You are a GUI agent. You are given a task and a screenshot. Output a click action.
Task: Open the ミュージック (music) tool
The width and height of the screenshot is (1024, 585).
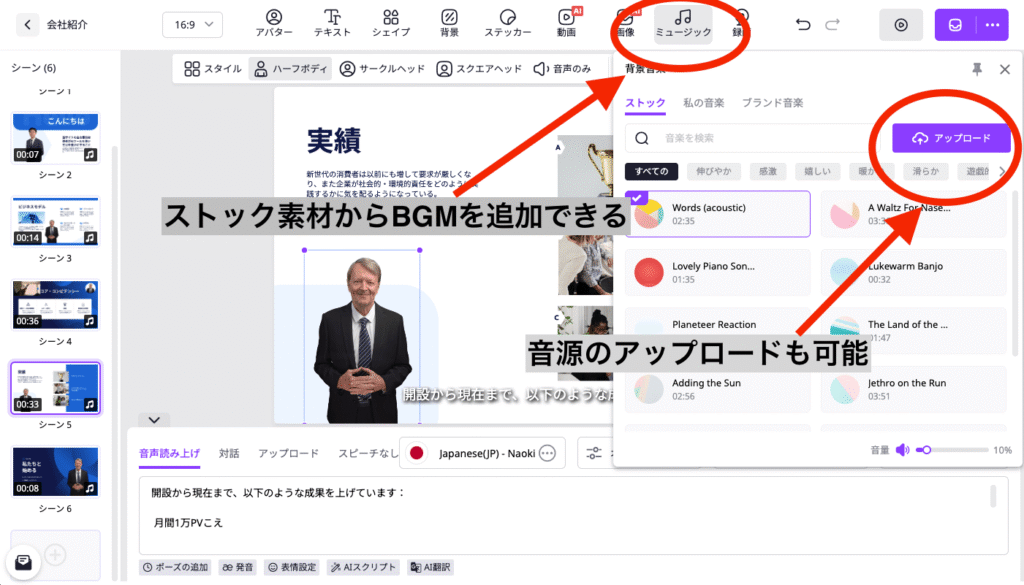[x=683, y=24]
